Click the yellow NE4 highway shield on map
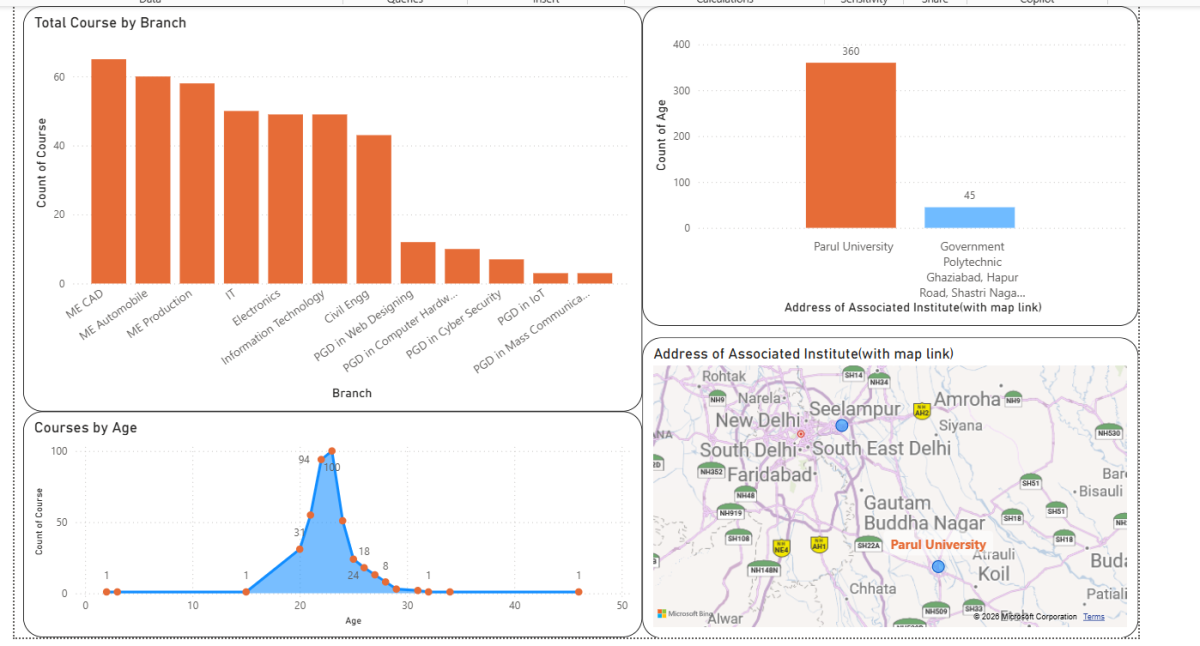 pyautogui.click(x=782, y=548)
